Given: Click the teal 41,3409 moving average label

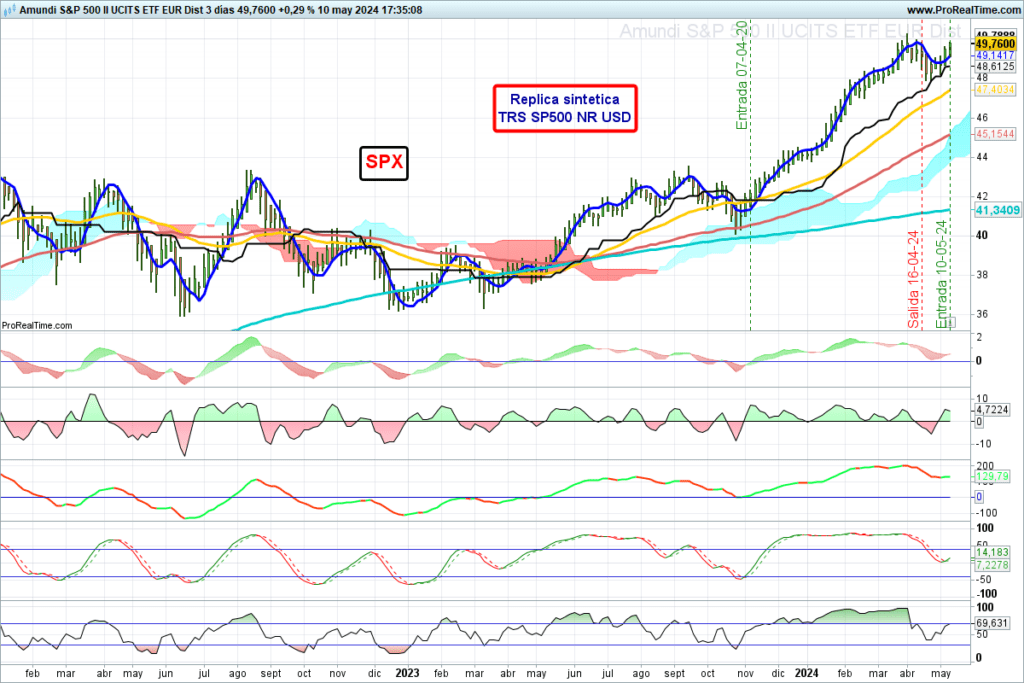Looking at the screenshot, I should [997, 210].
